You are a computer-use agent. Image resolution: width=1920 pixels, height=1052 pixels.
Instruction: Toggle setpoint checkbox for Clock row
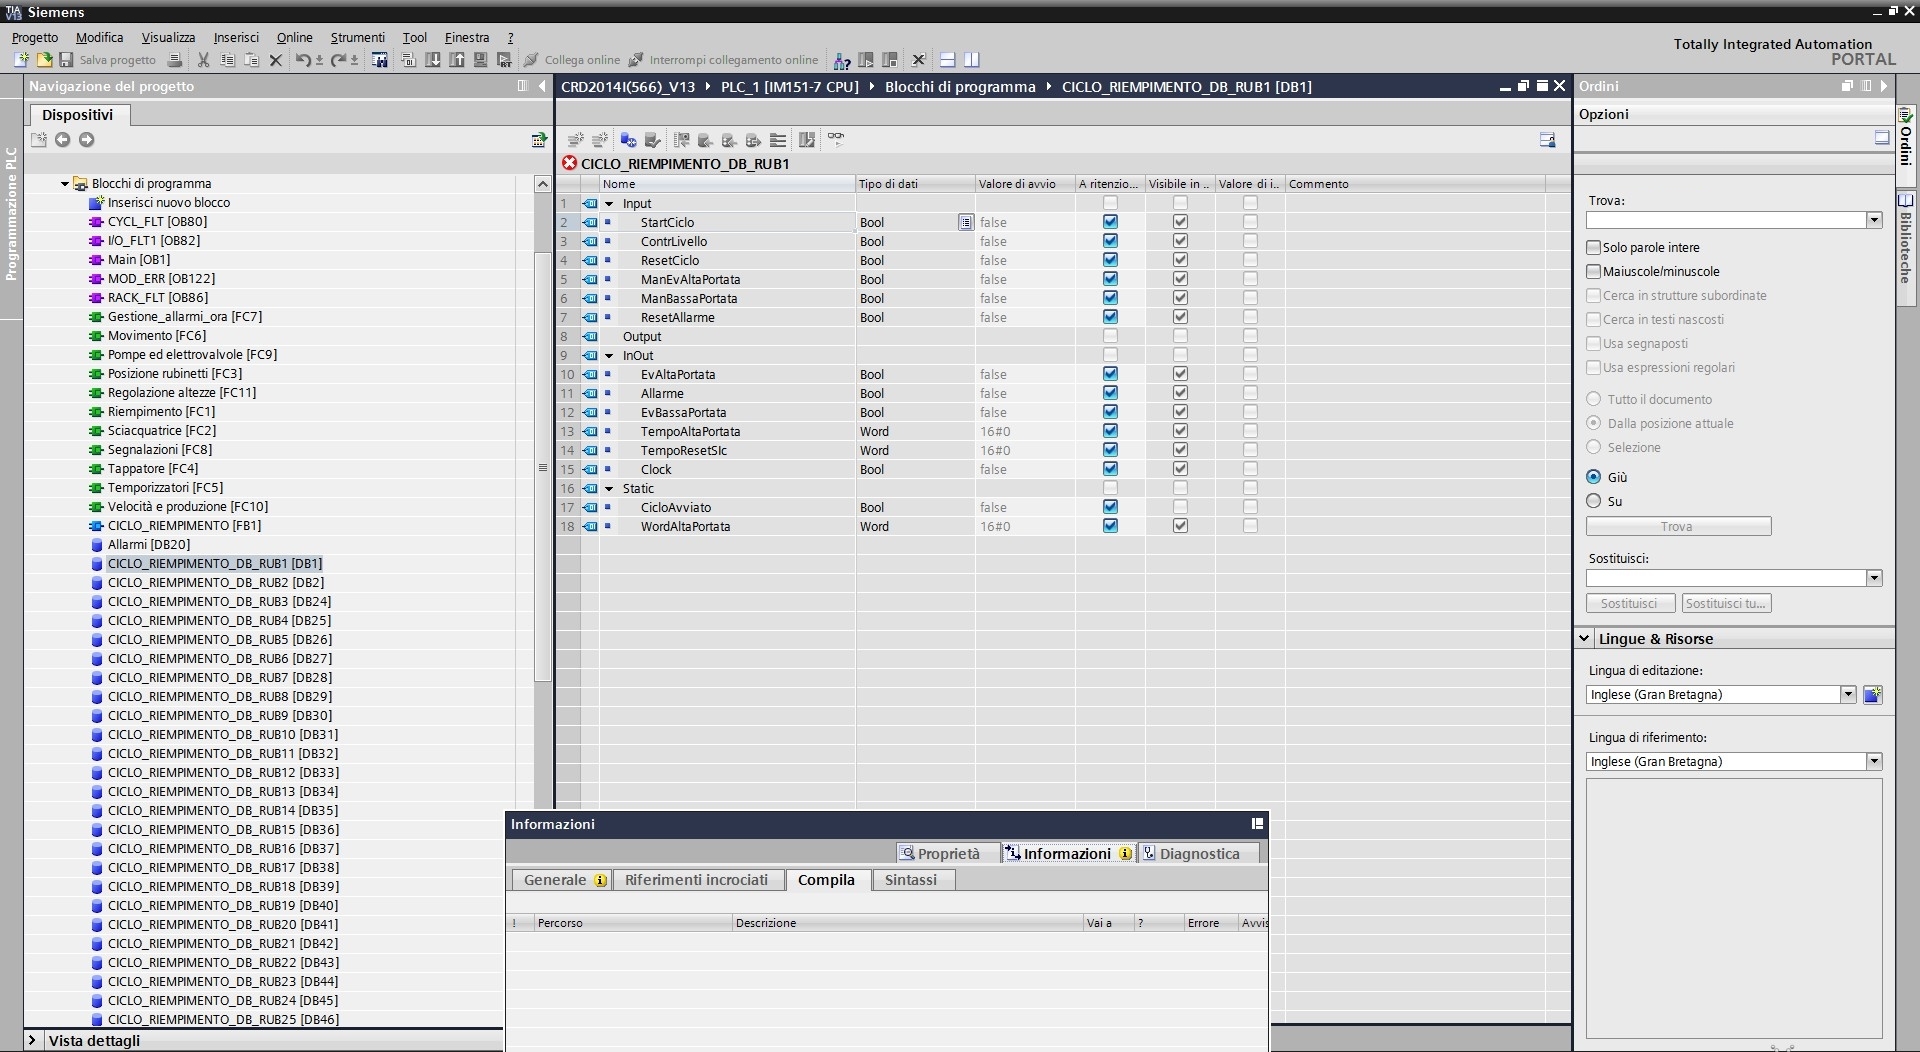1250,469
